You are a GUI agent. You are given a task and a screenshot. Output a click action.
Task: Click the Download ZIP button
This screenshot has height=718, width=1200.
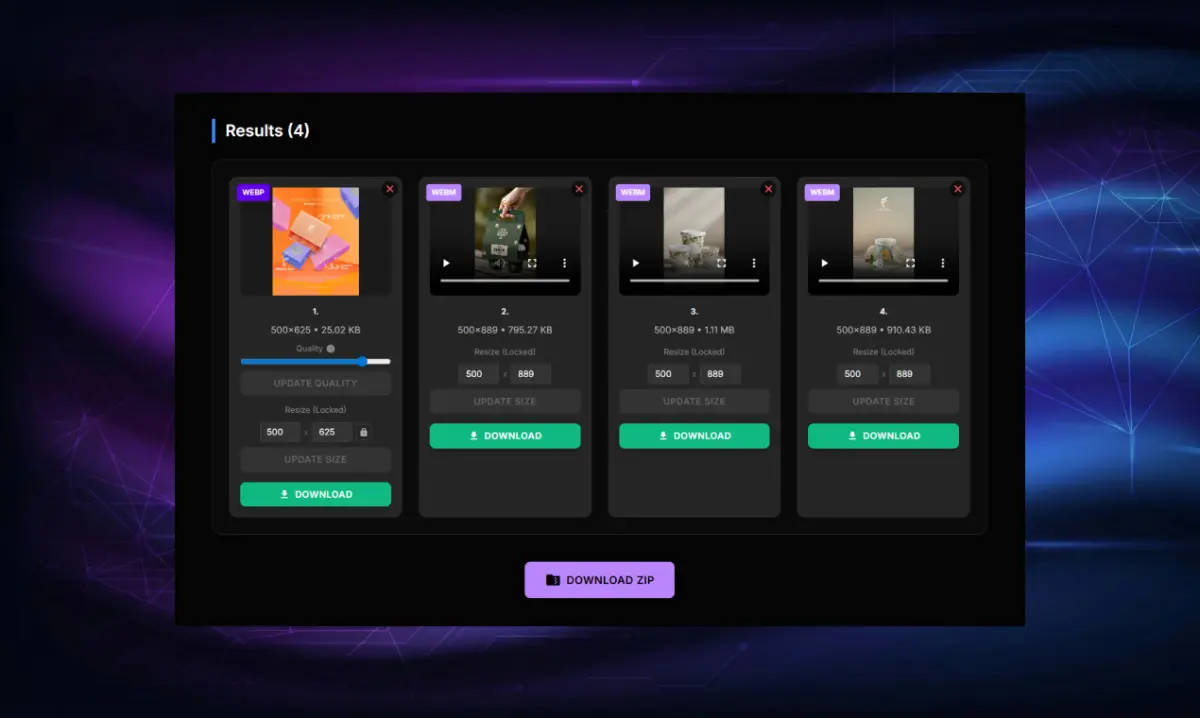click(599, 580)
